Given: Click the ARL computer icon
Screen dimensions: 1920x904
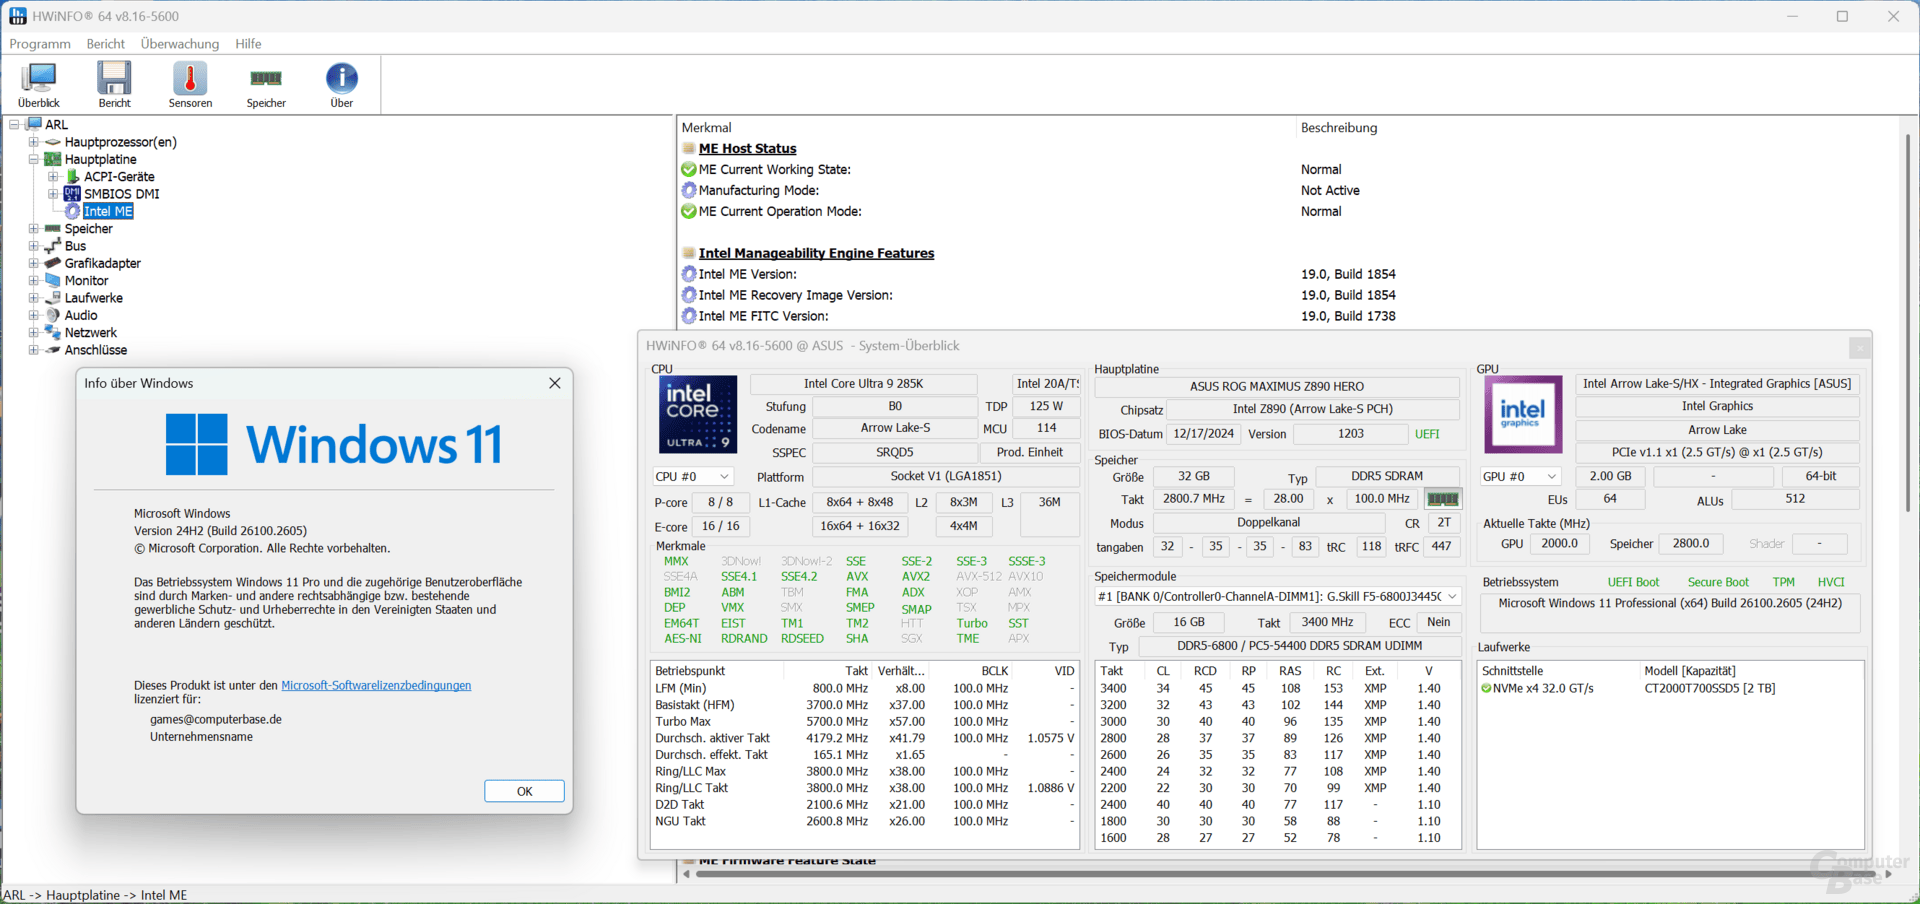Looking at the screenshot, I should click(x=34, y=124).
